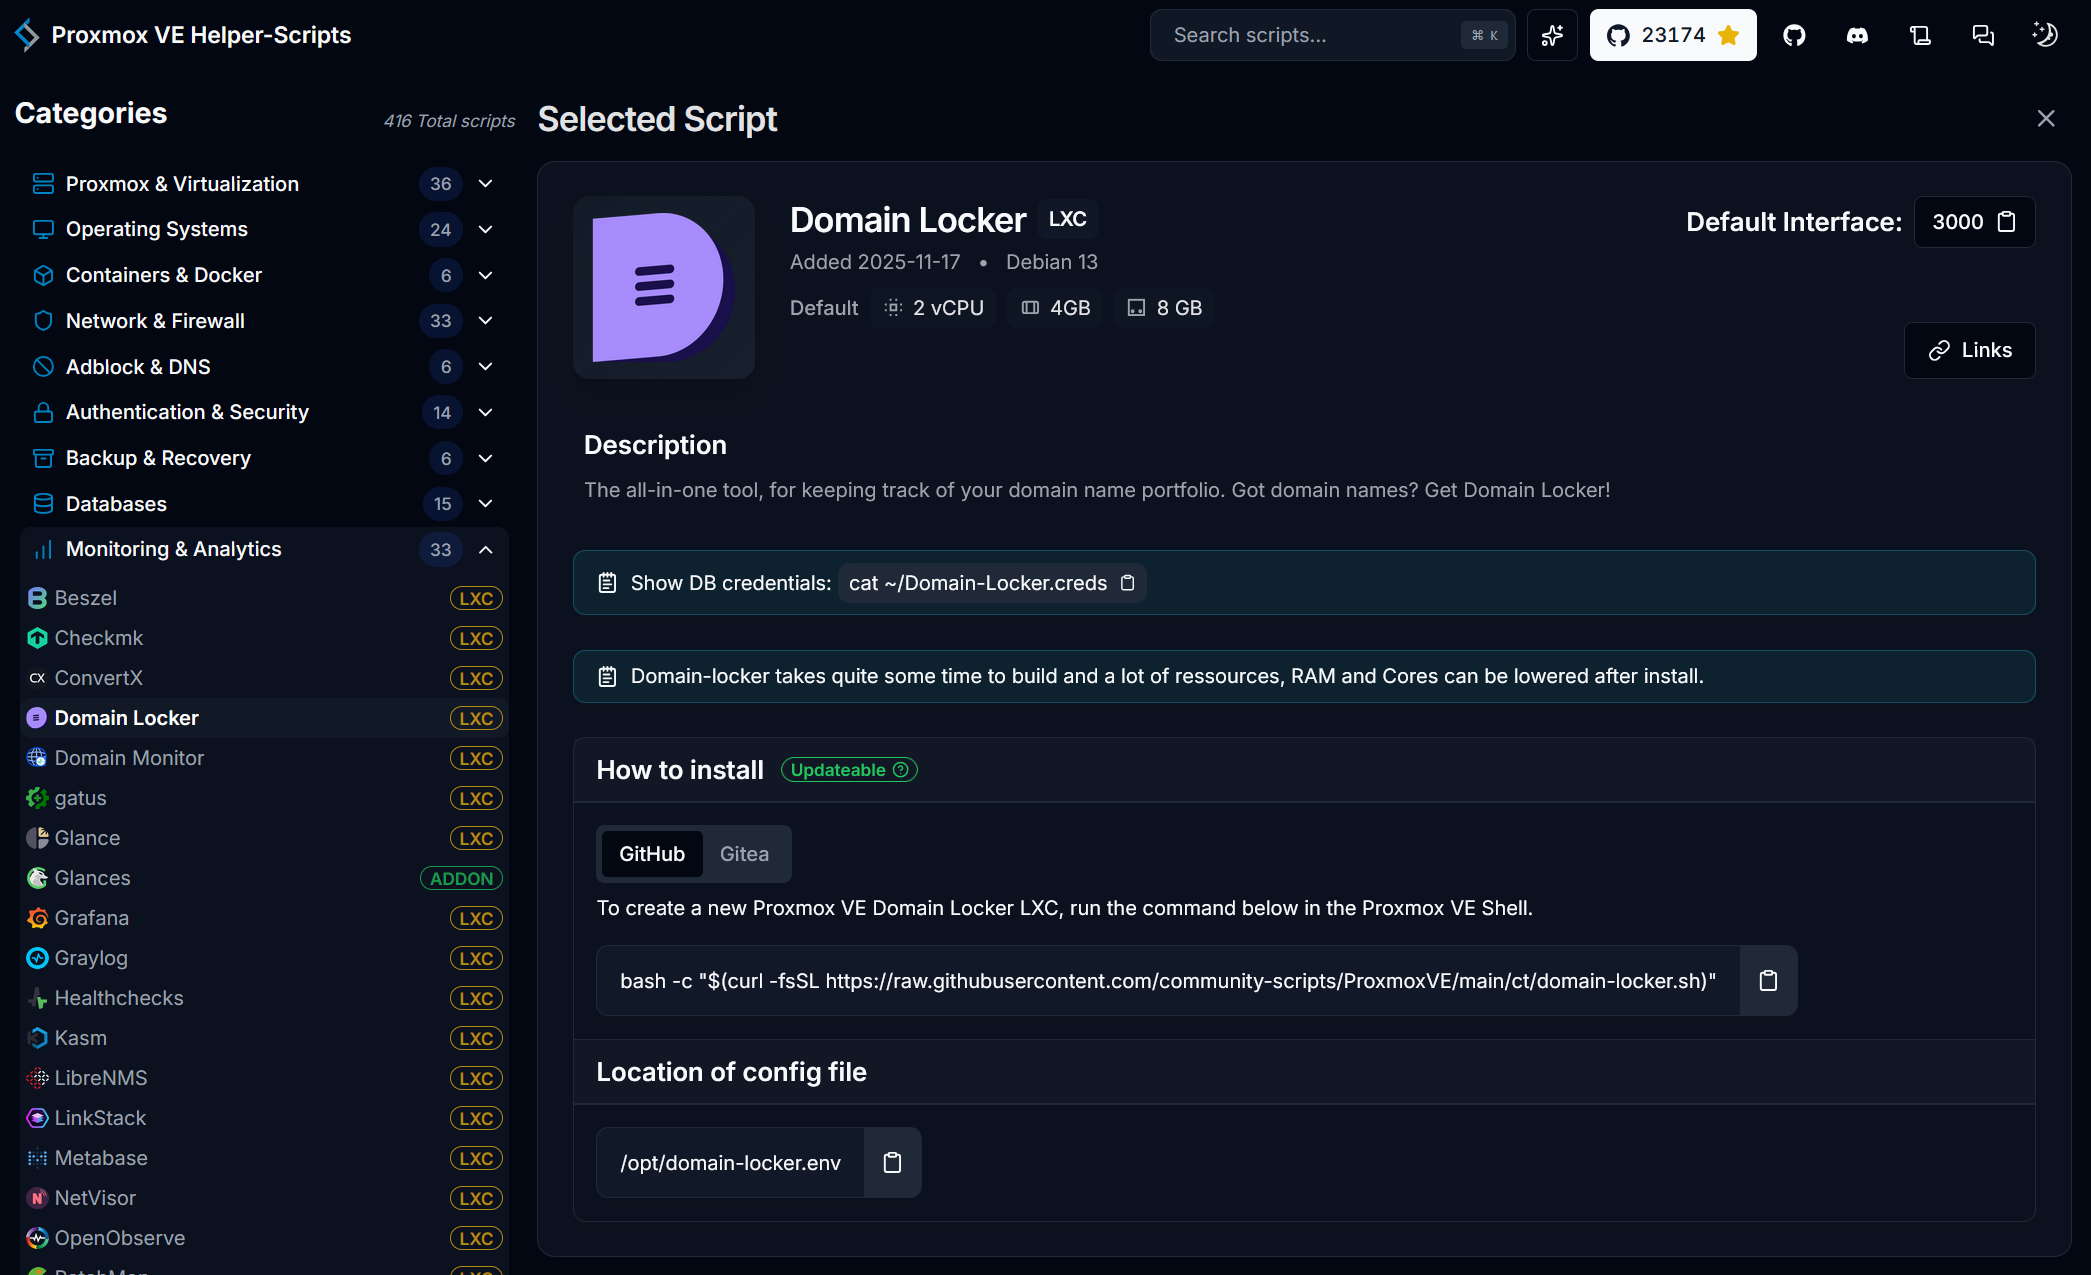Select Grafana from the scripts list
2091x1275 pixels.
pyautogui.click(x=92, y=917)
